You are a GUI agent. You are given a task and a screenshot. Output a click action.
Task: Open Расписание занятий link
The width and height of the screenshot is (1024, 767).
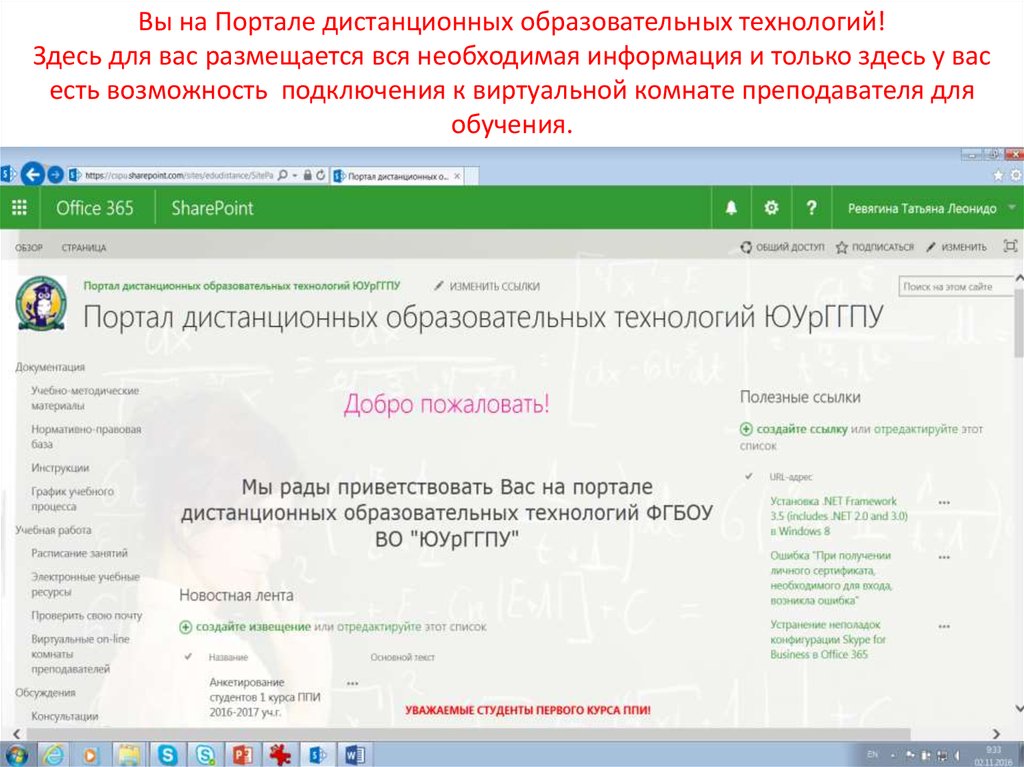coord(79,553)
